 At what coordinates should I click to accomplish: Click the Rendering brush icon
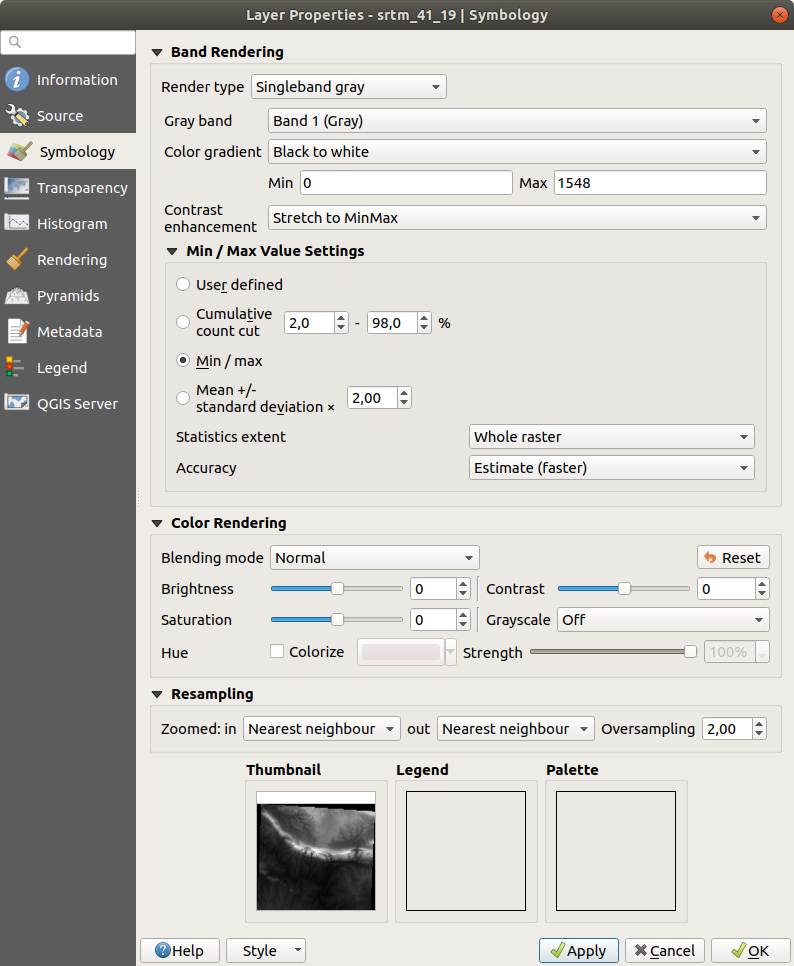pos(17,260)
